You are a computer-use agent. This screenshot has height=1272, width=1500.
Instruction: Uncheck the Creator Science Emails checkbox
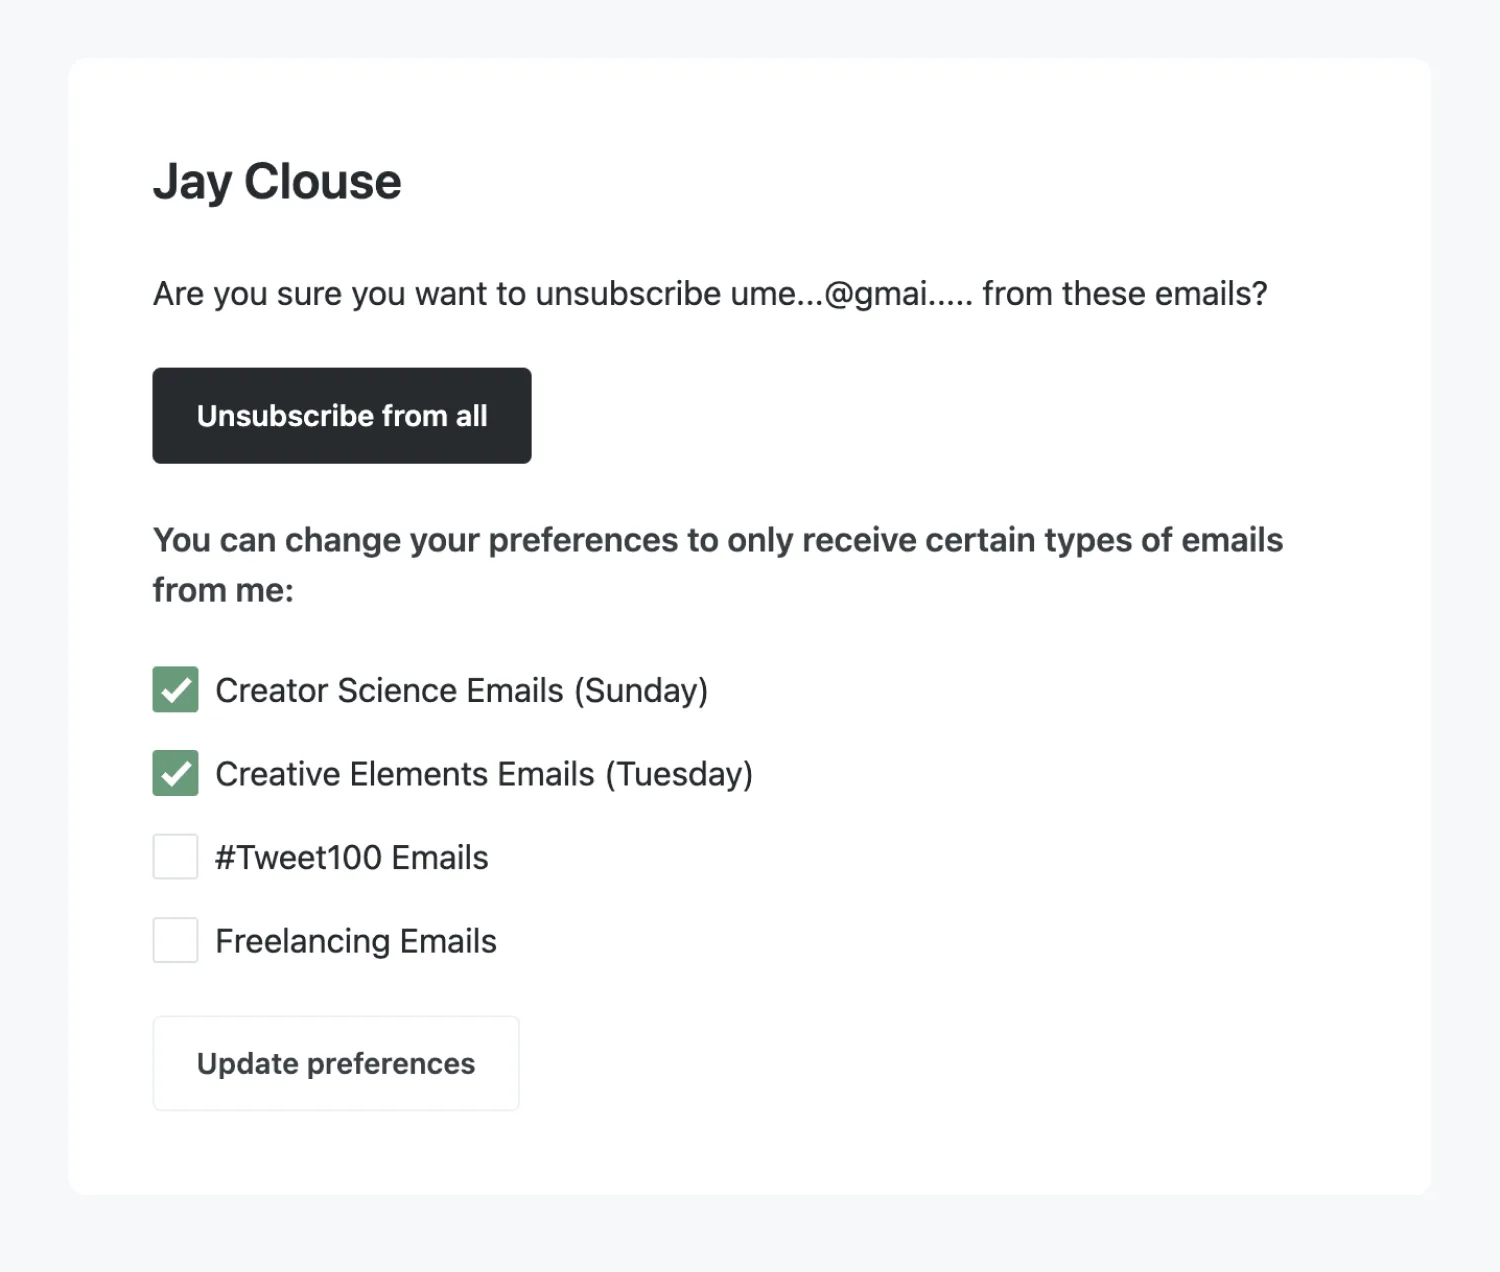175,690
